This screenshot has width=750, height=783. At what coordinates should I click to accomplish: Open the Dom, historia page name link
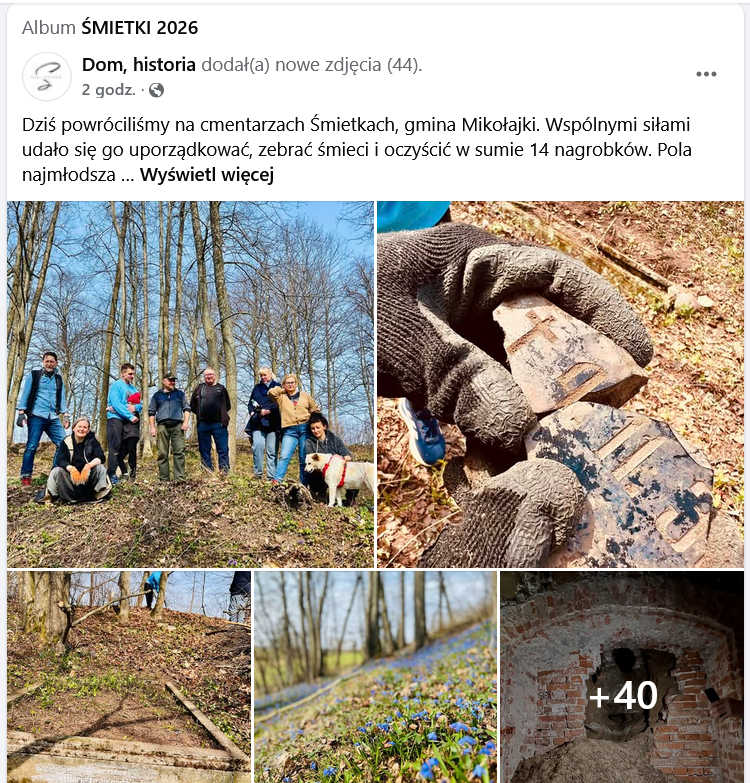(x=139, y=64)
